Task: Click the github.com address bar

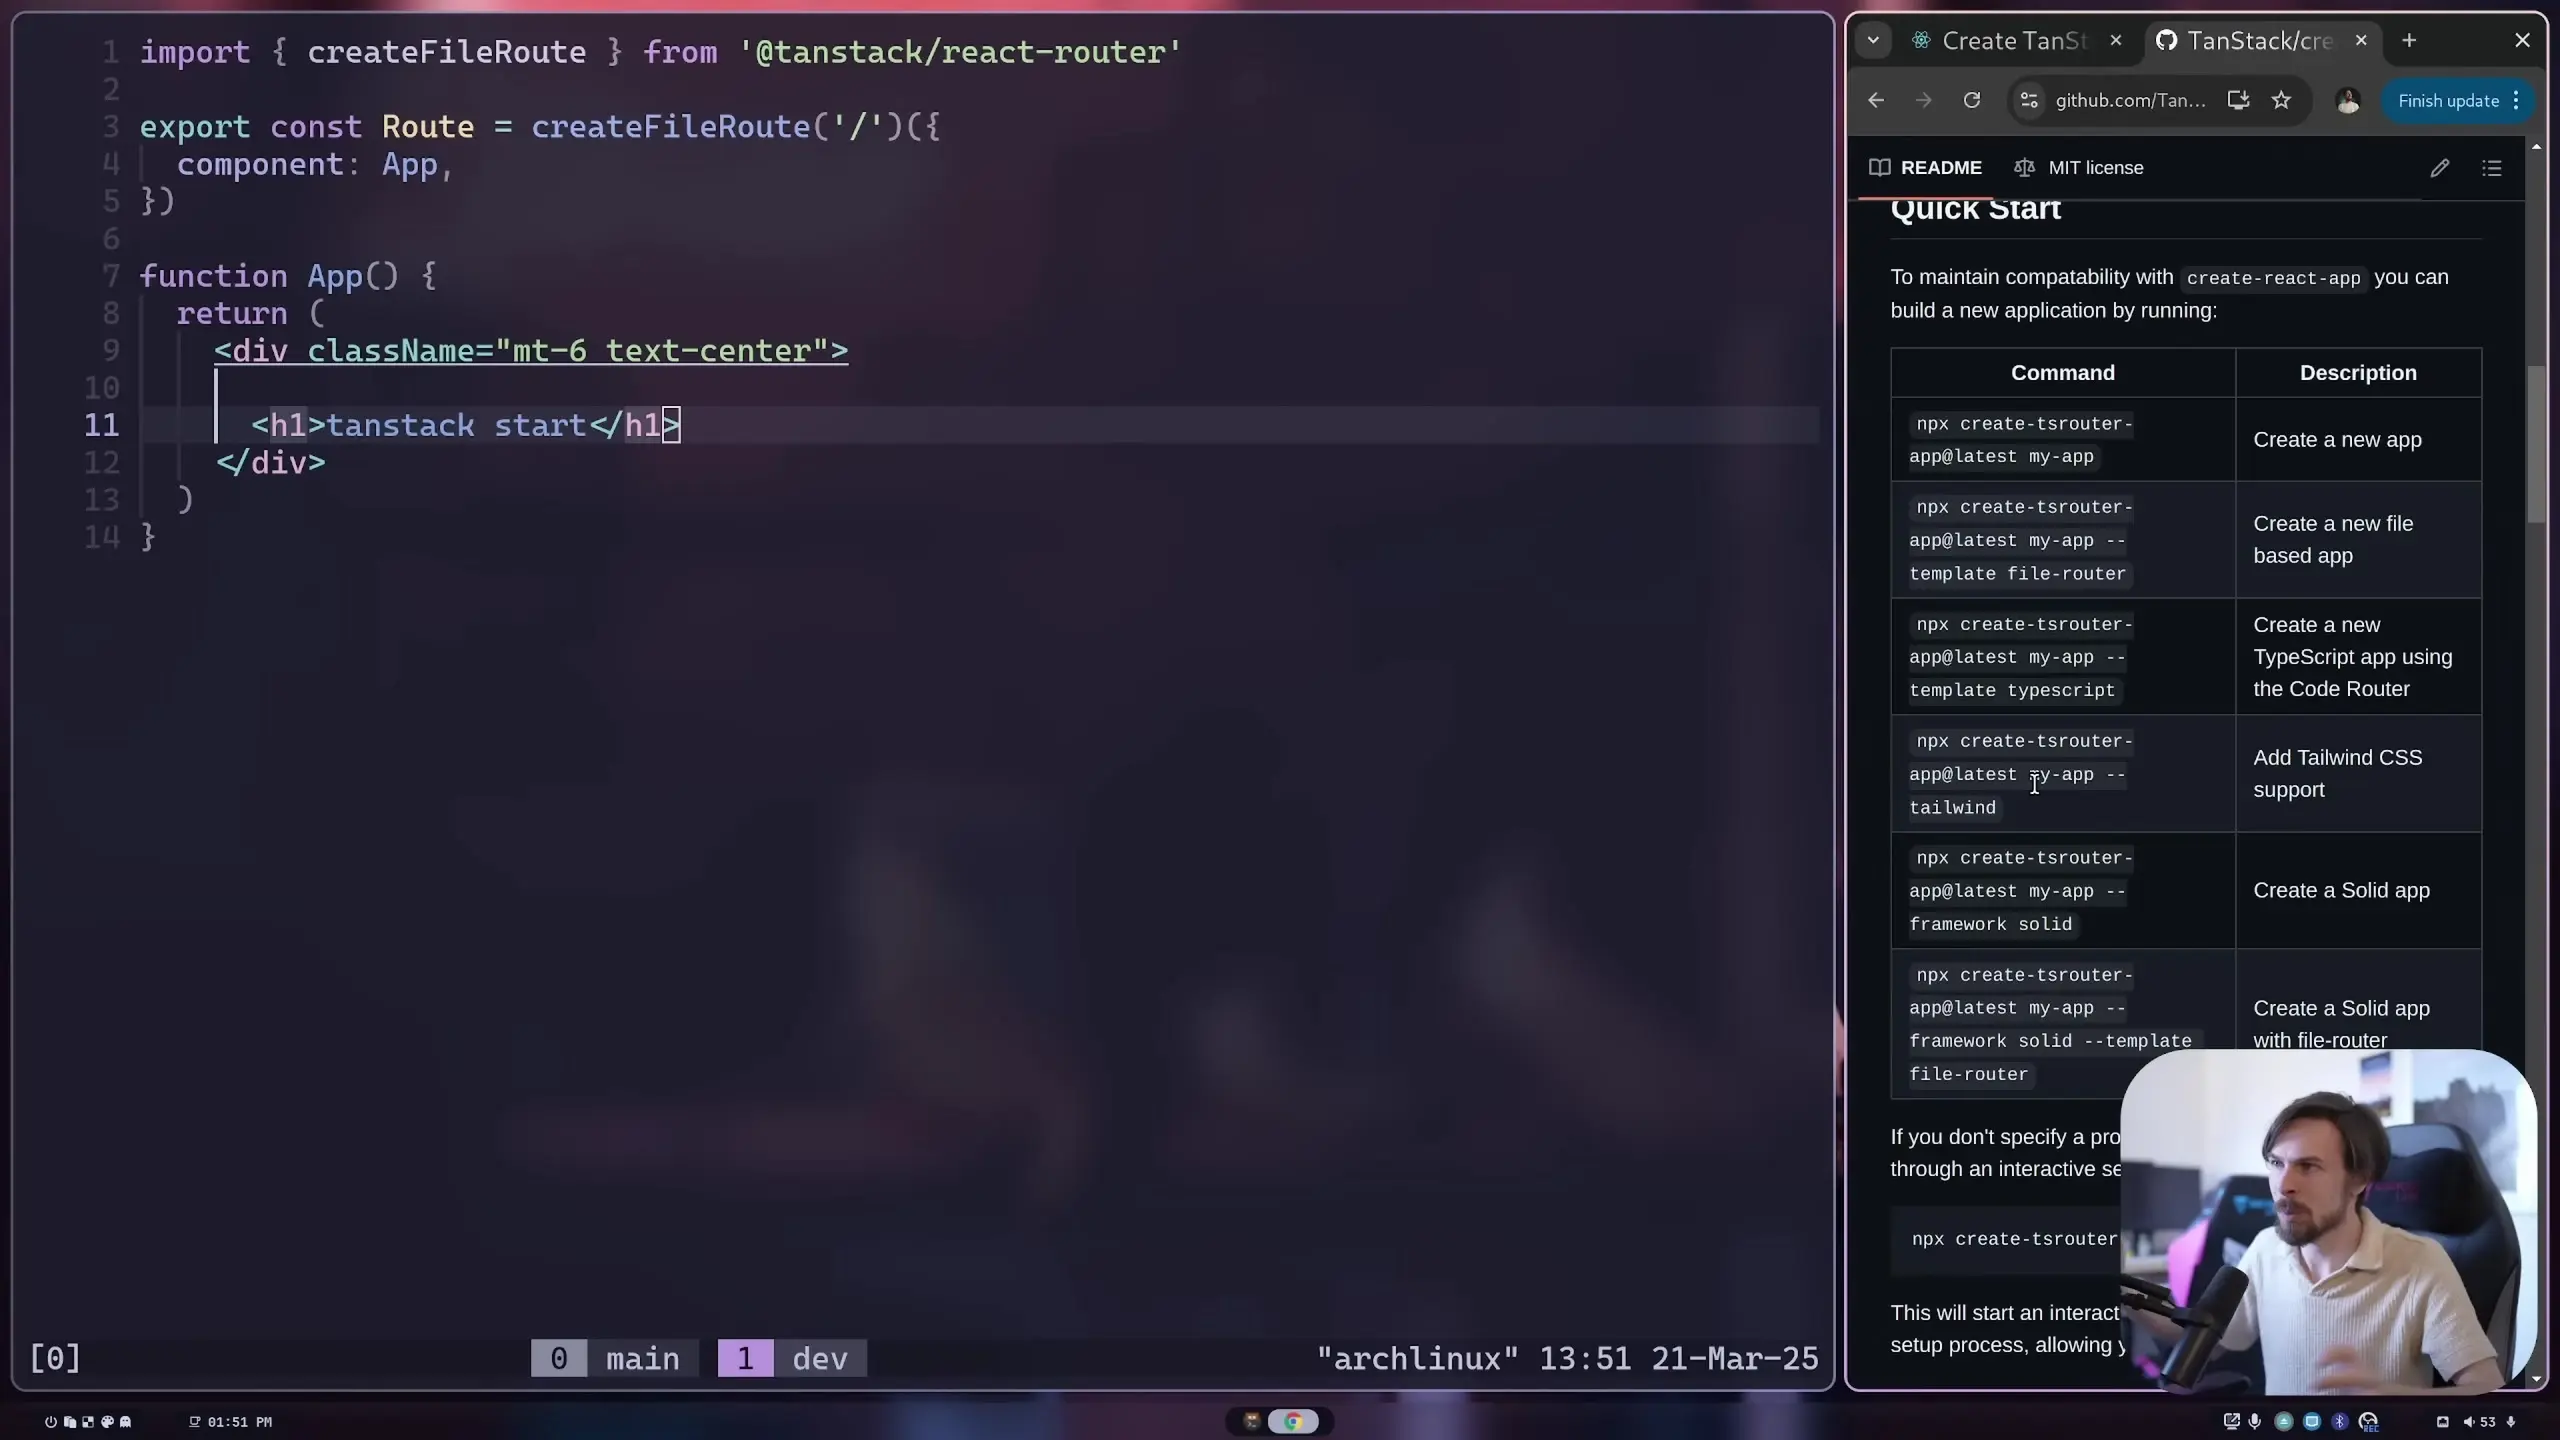Action: pos(2130,100)
